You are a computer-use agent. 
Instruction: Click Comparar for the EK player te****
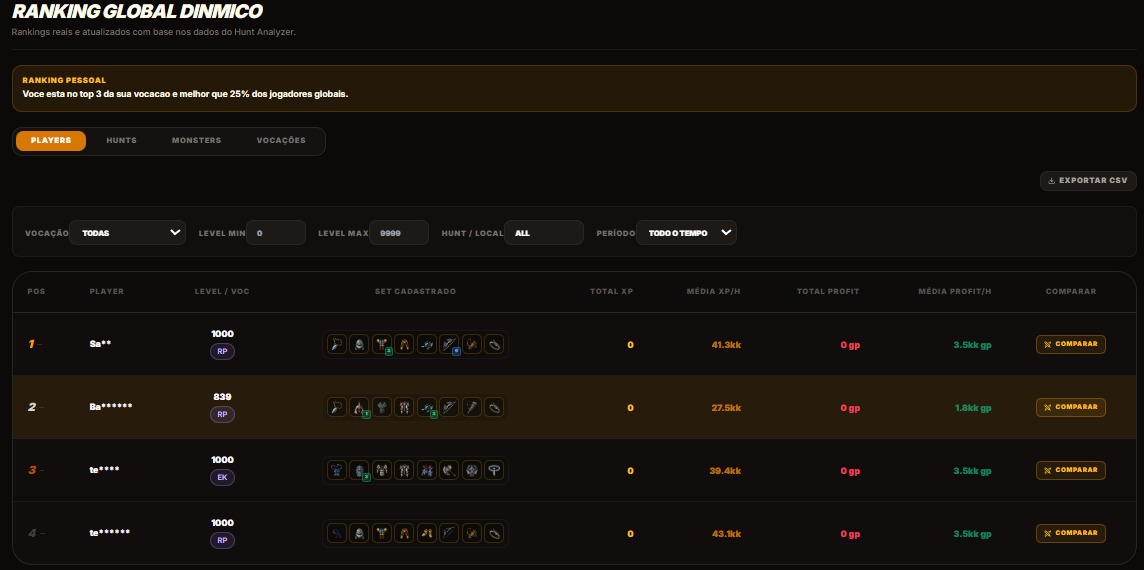point(1070,470)
